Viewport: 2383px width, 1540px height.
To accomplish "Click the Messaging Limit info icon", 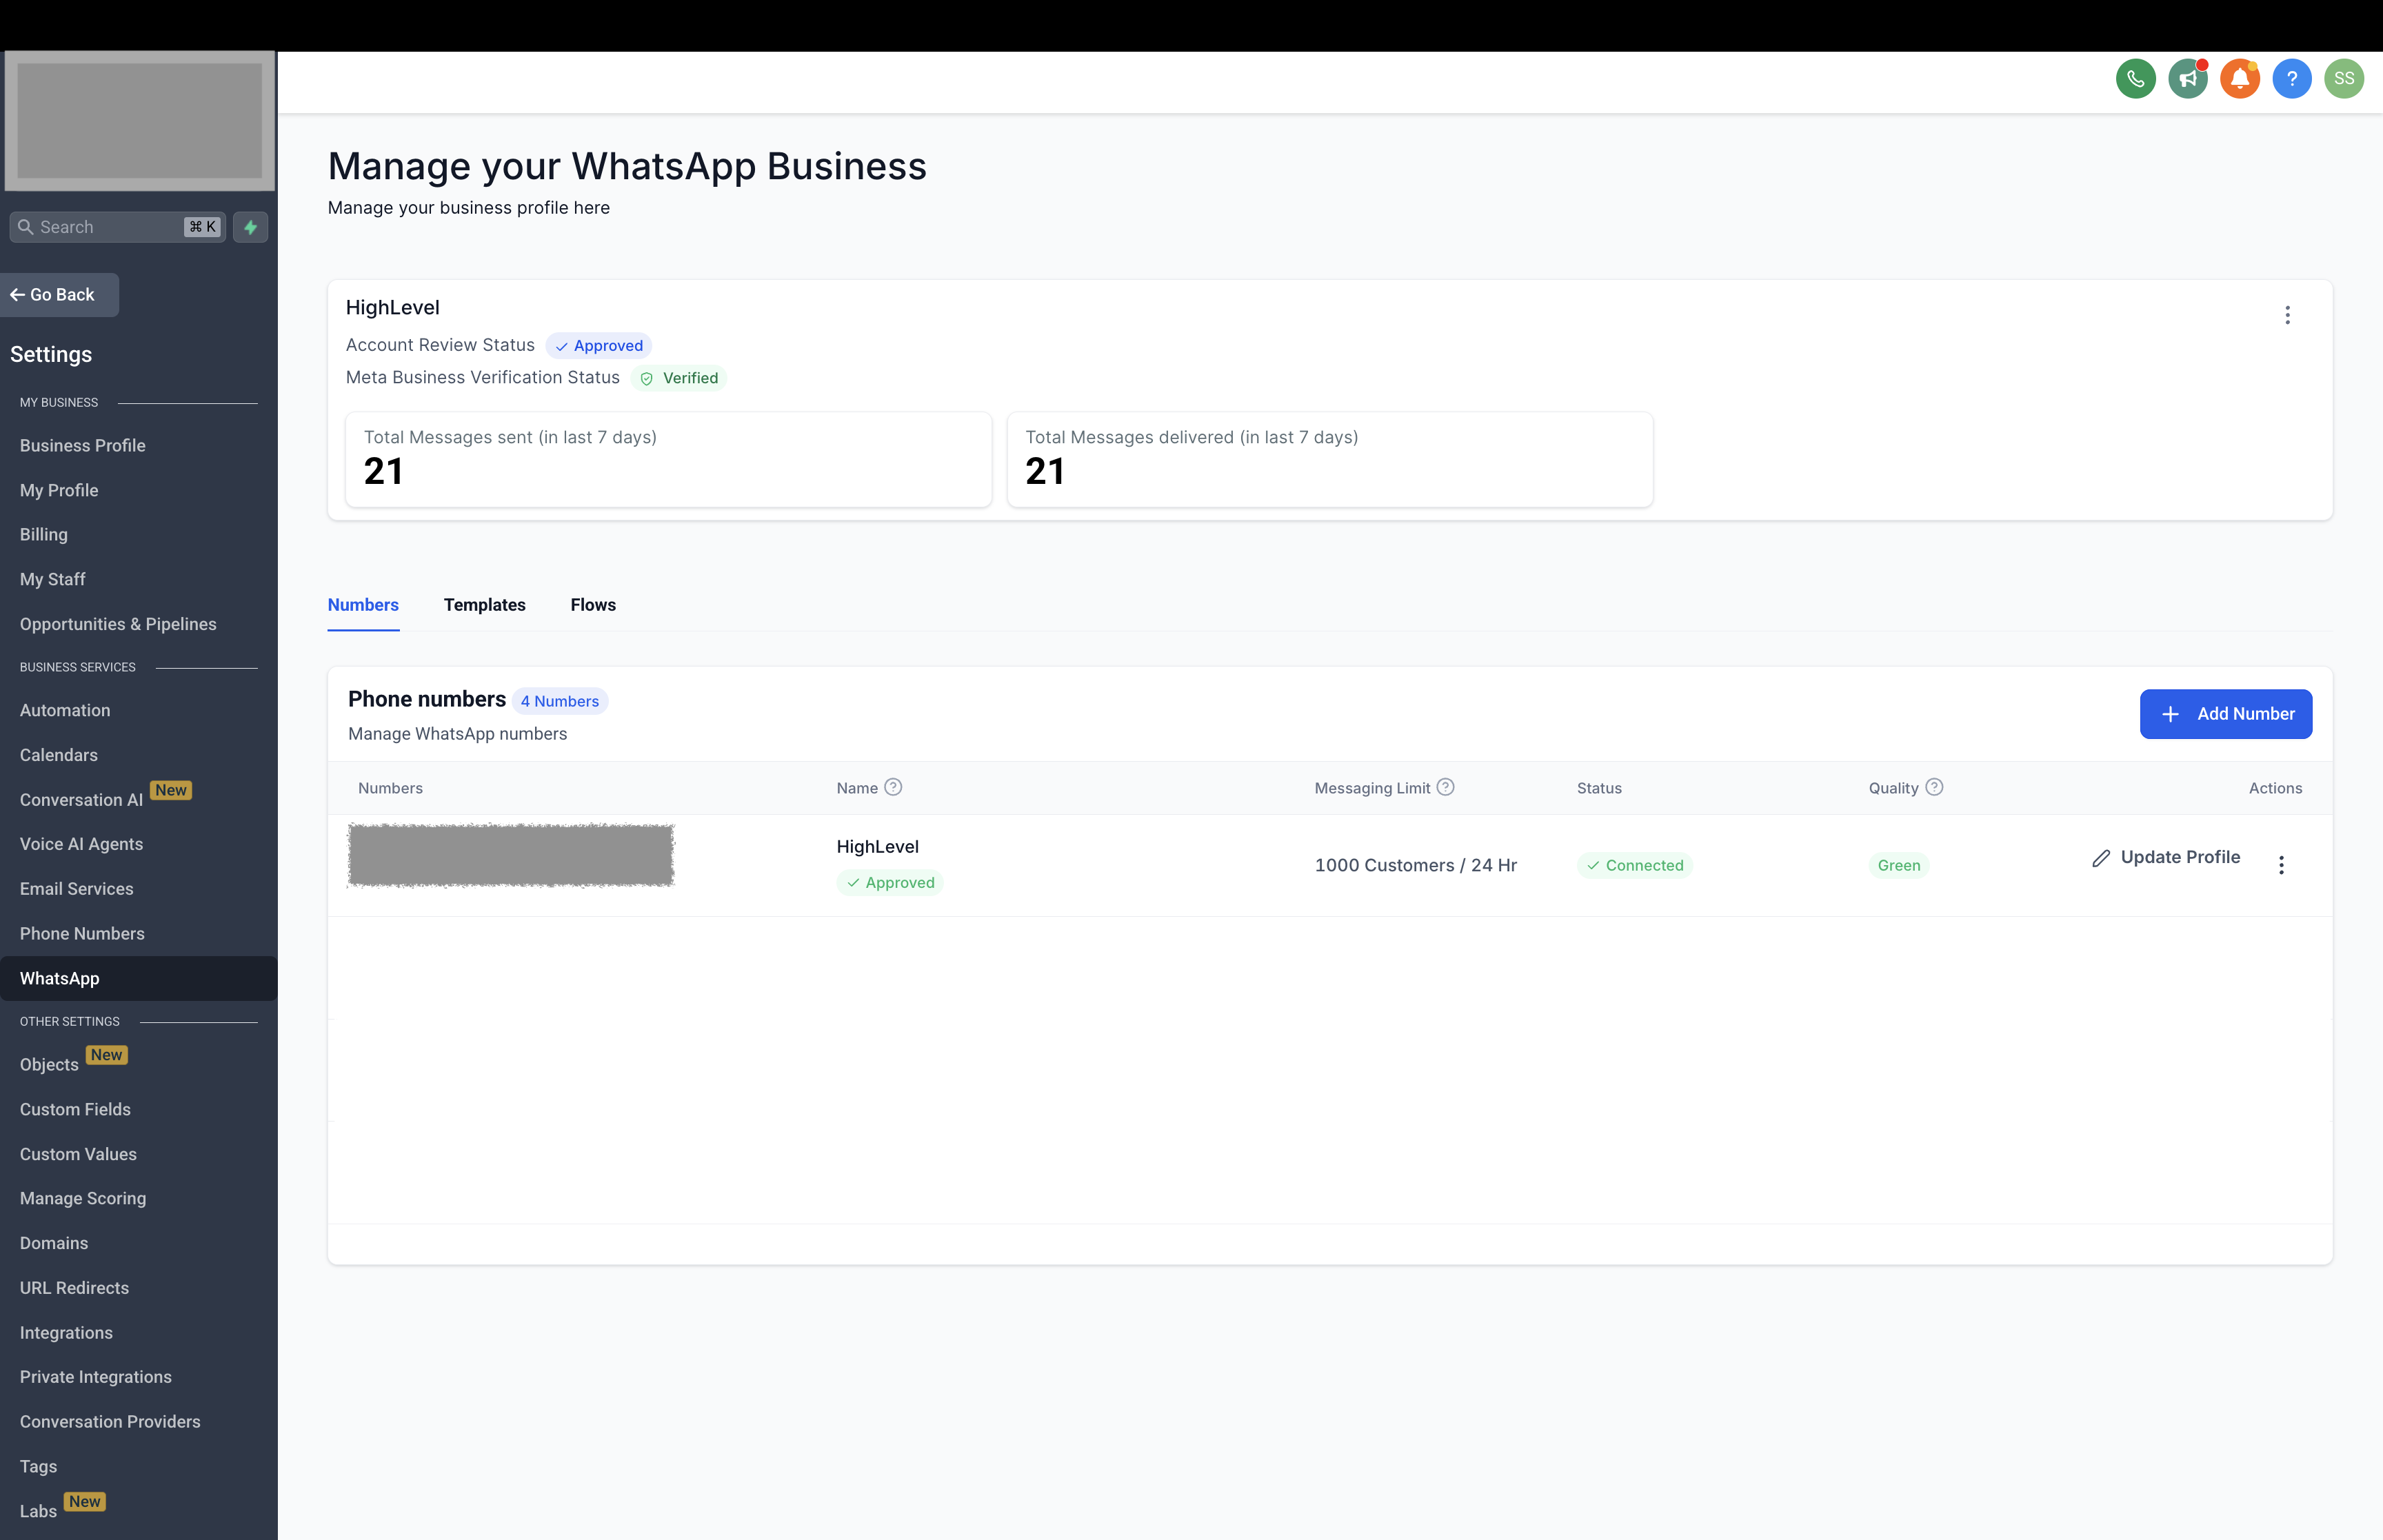I will [x=1445, y=787].
